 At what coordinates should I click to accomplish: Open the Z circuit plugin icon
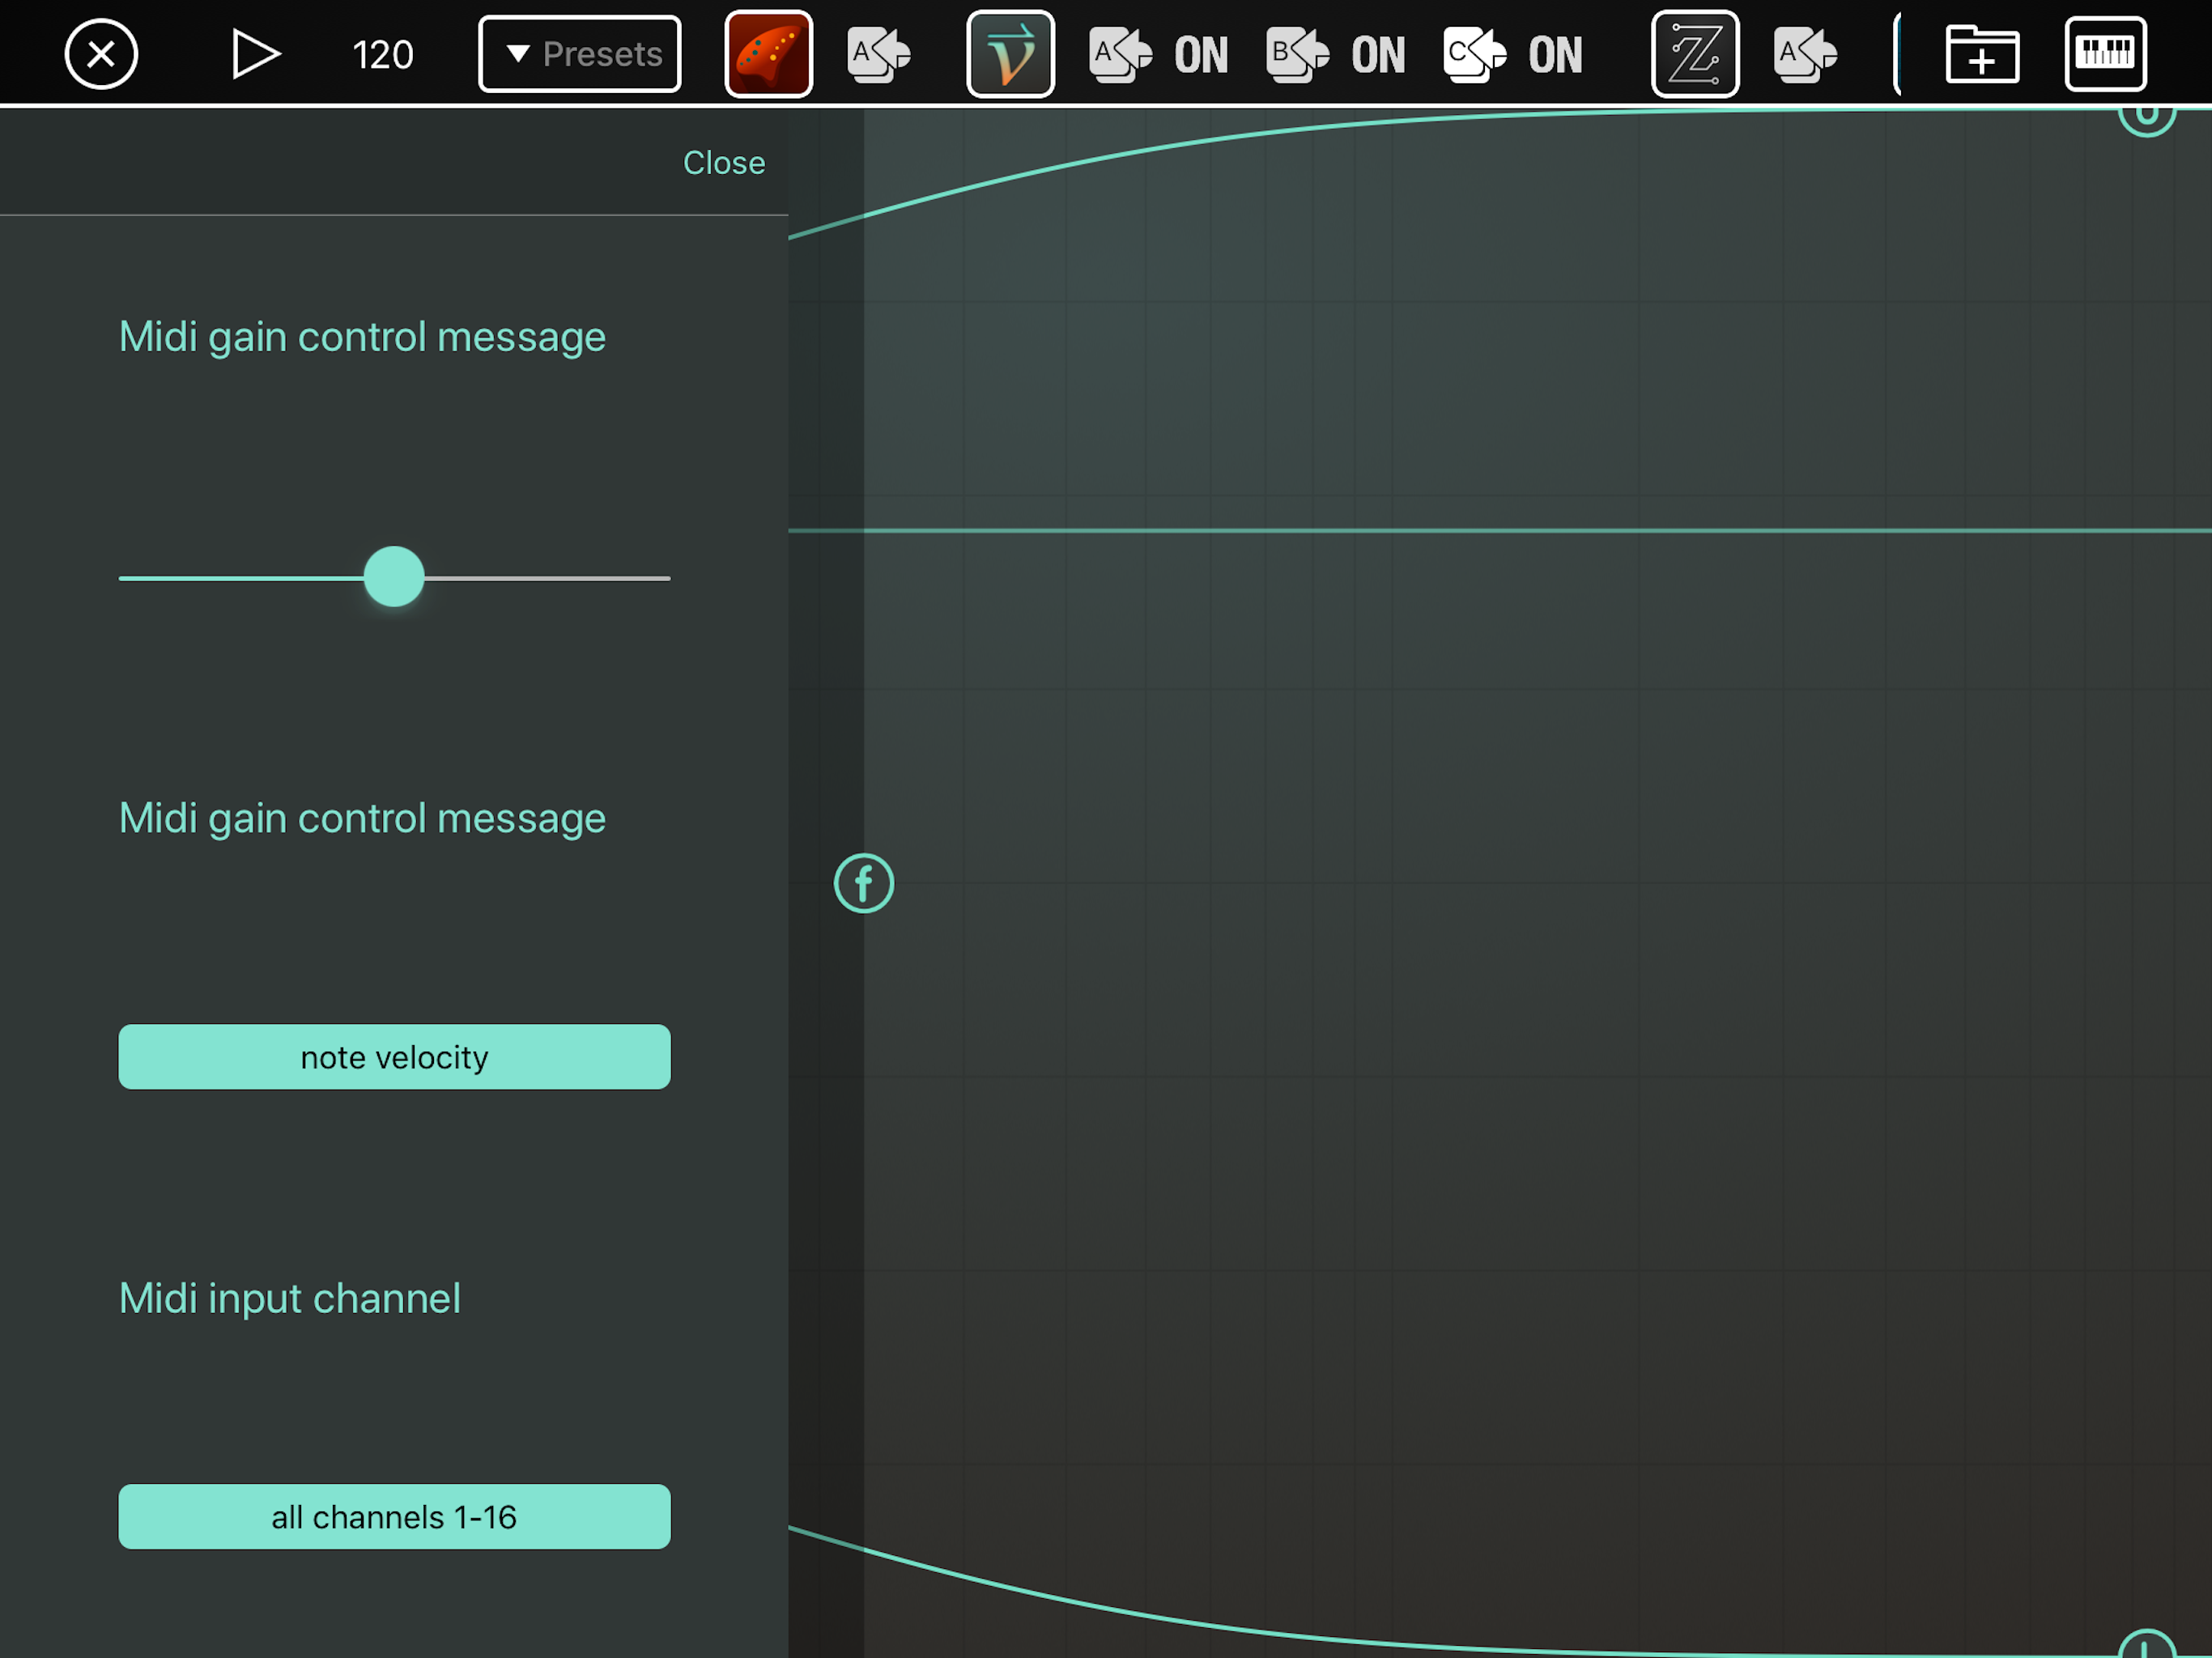coord(1694,54)
